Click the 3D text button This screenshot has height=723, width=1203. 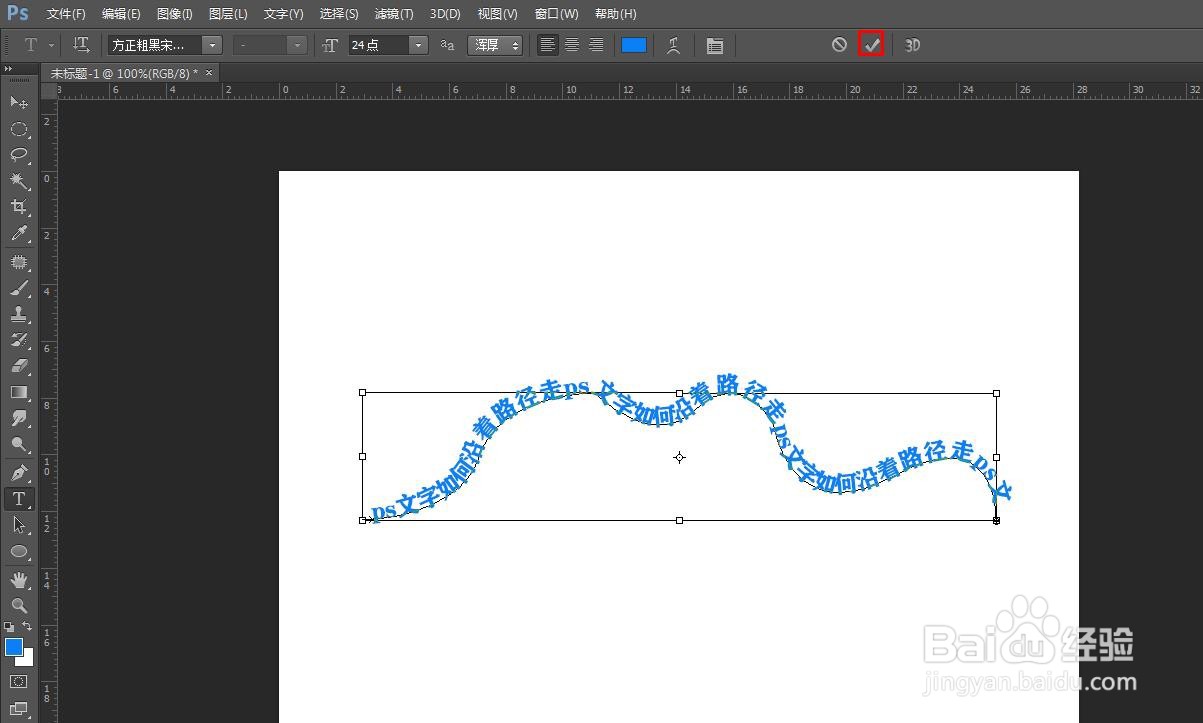912,45
